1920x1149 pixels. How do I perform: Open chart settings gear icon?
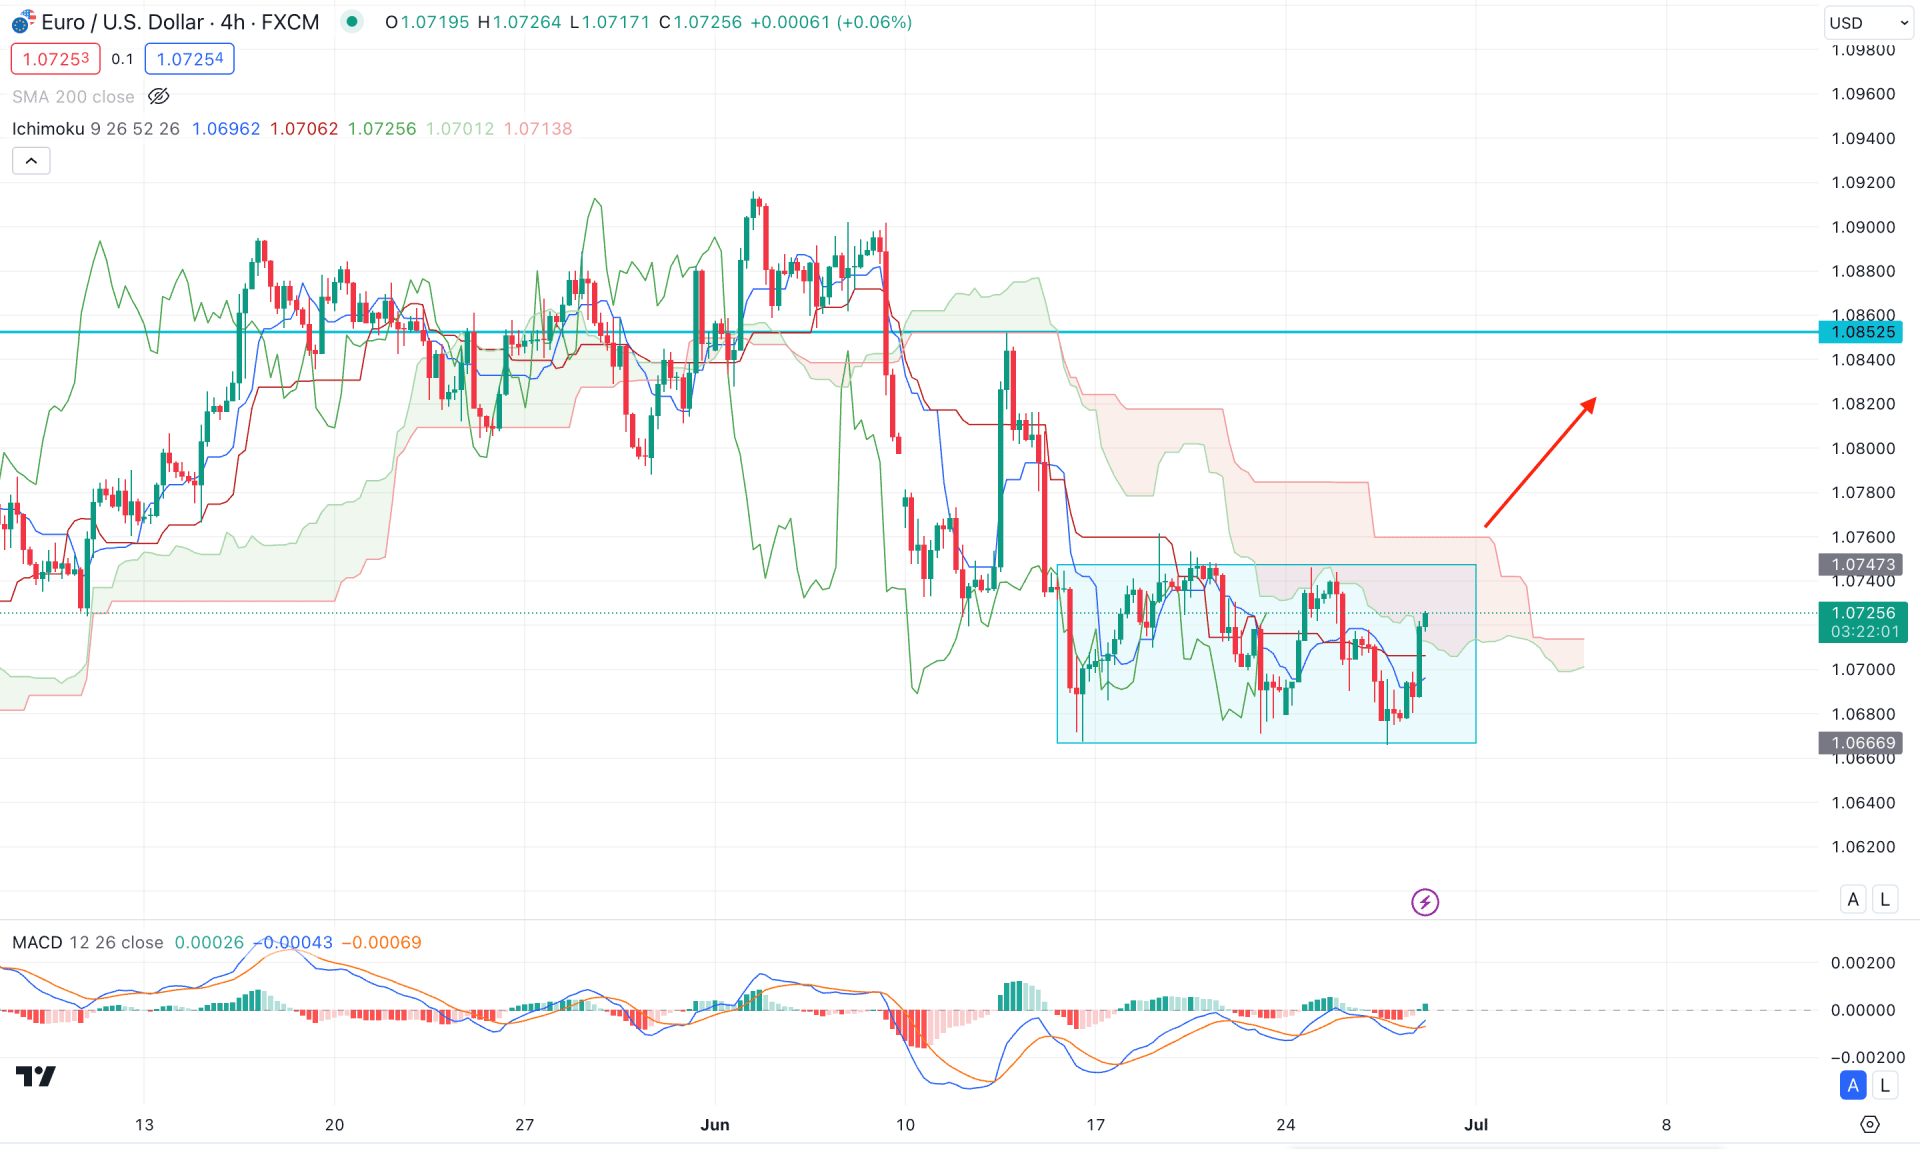click(x=1869, y=1125)
